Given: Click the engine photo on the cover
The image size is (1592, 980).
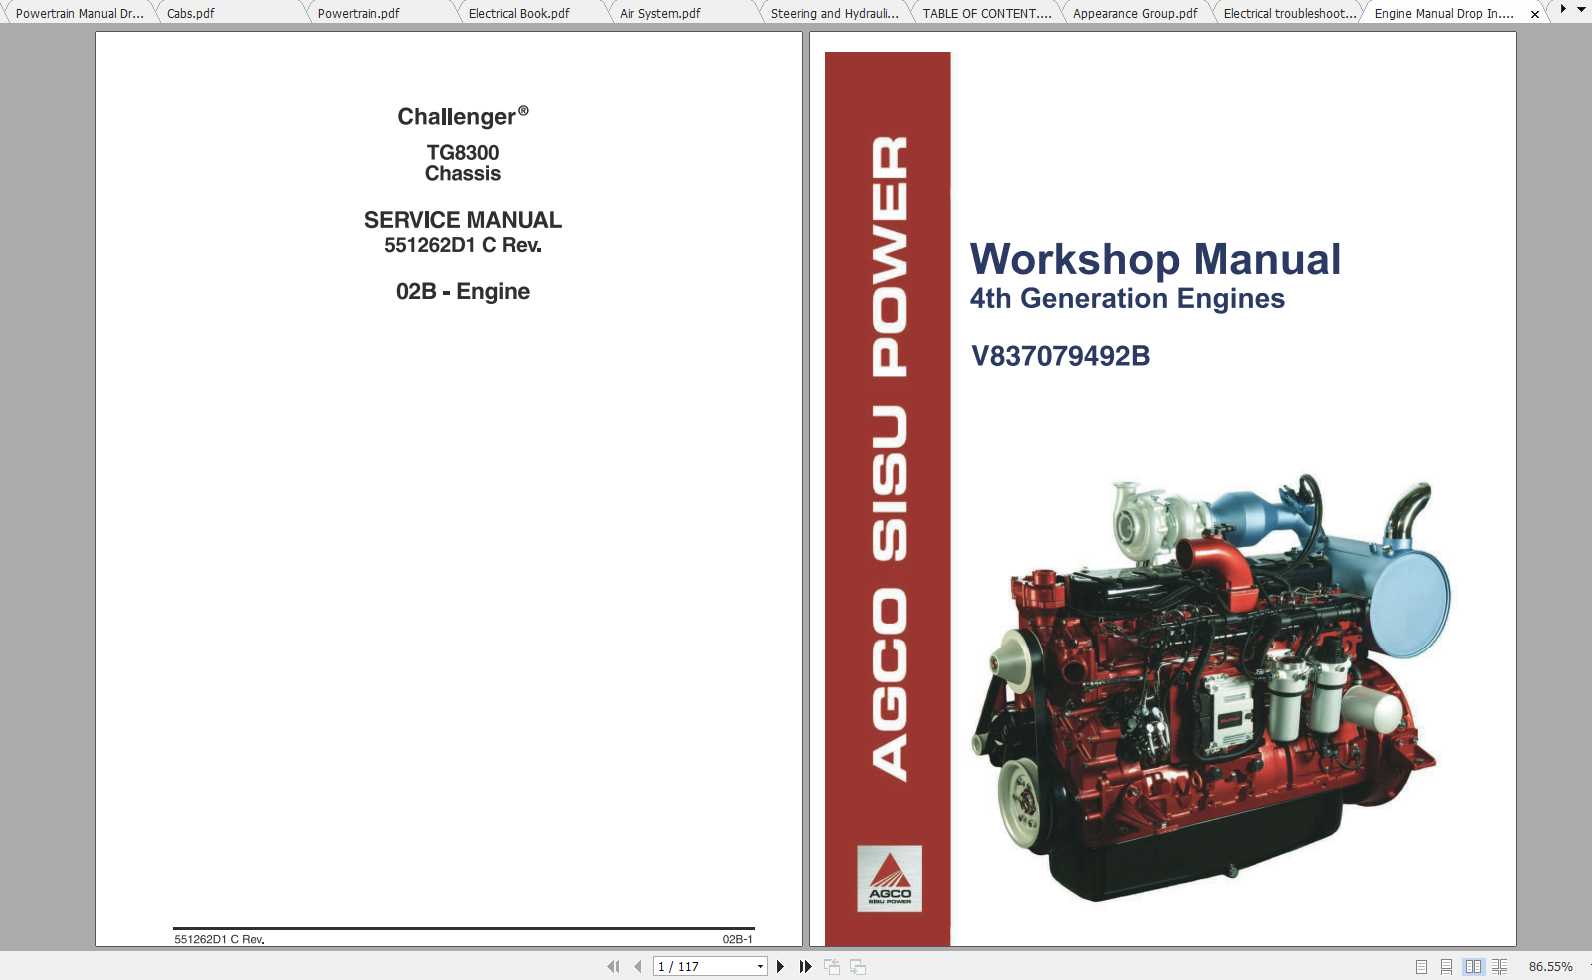Looking at the screenshot, I should coord(1210,688).
